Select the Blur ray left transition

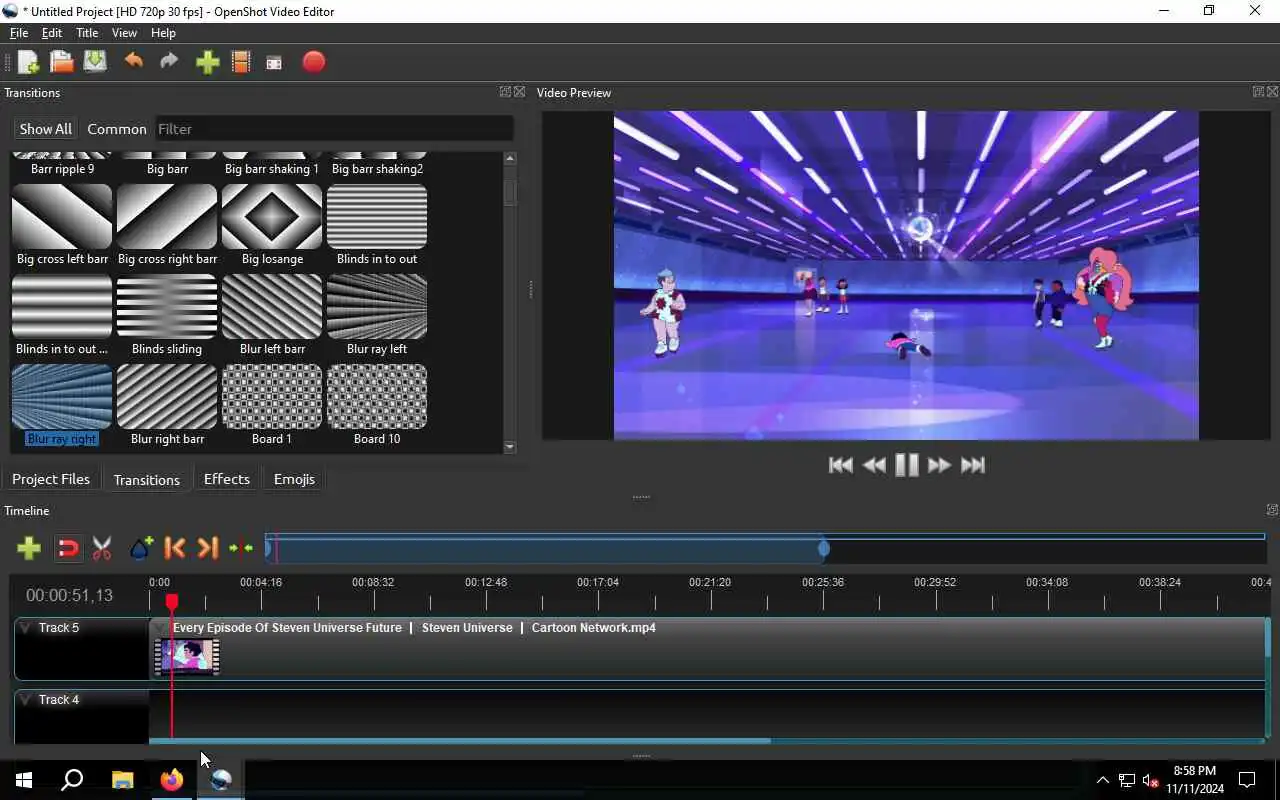coord(377,315)
